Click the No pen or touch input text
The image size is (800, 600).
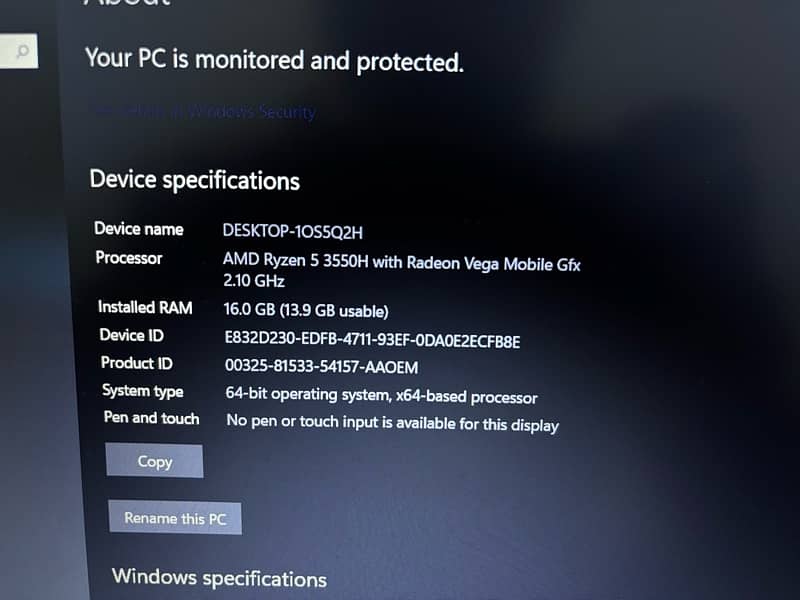pos(392,423)
